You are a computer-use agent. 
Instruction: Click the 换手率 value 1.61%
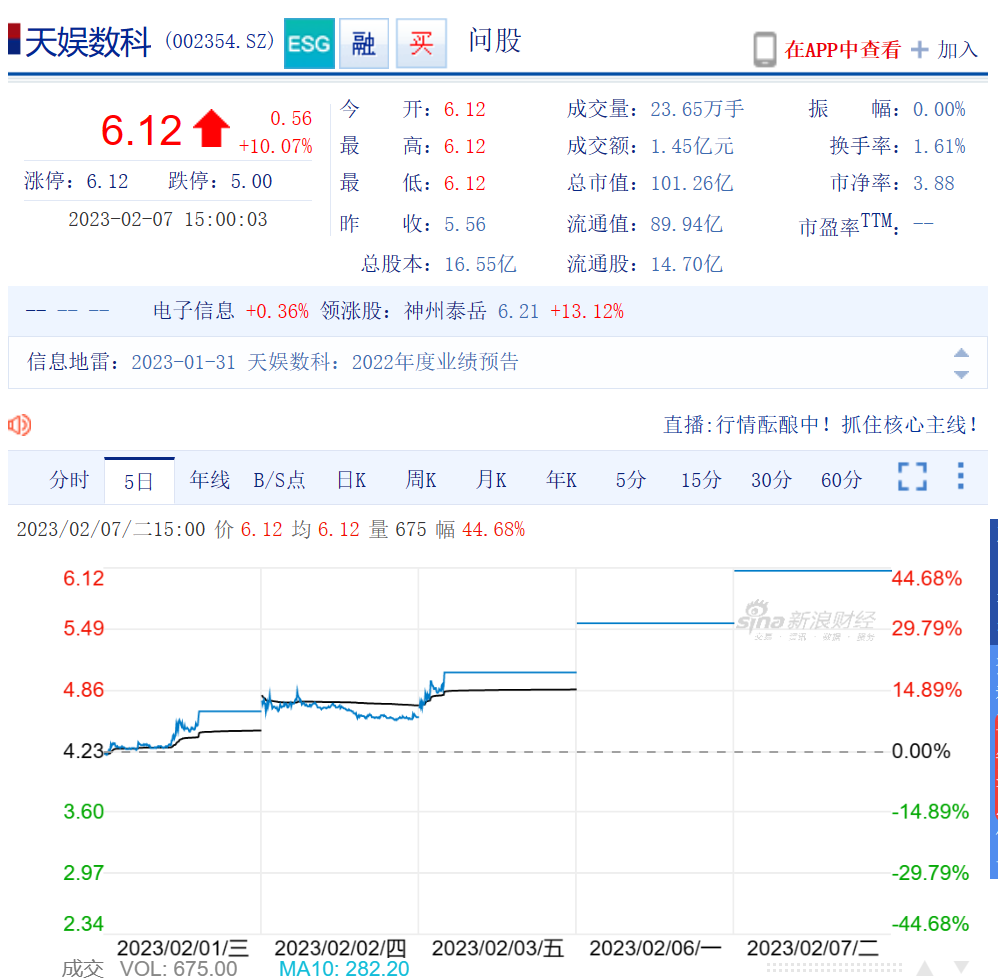939,146
